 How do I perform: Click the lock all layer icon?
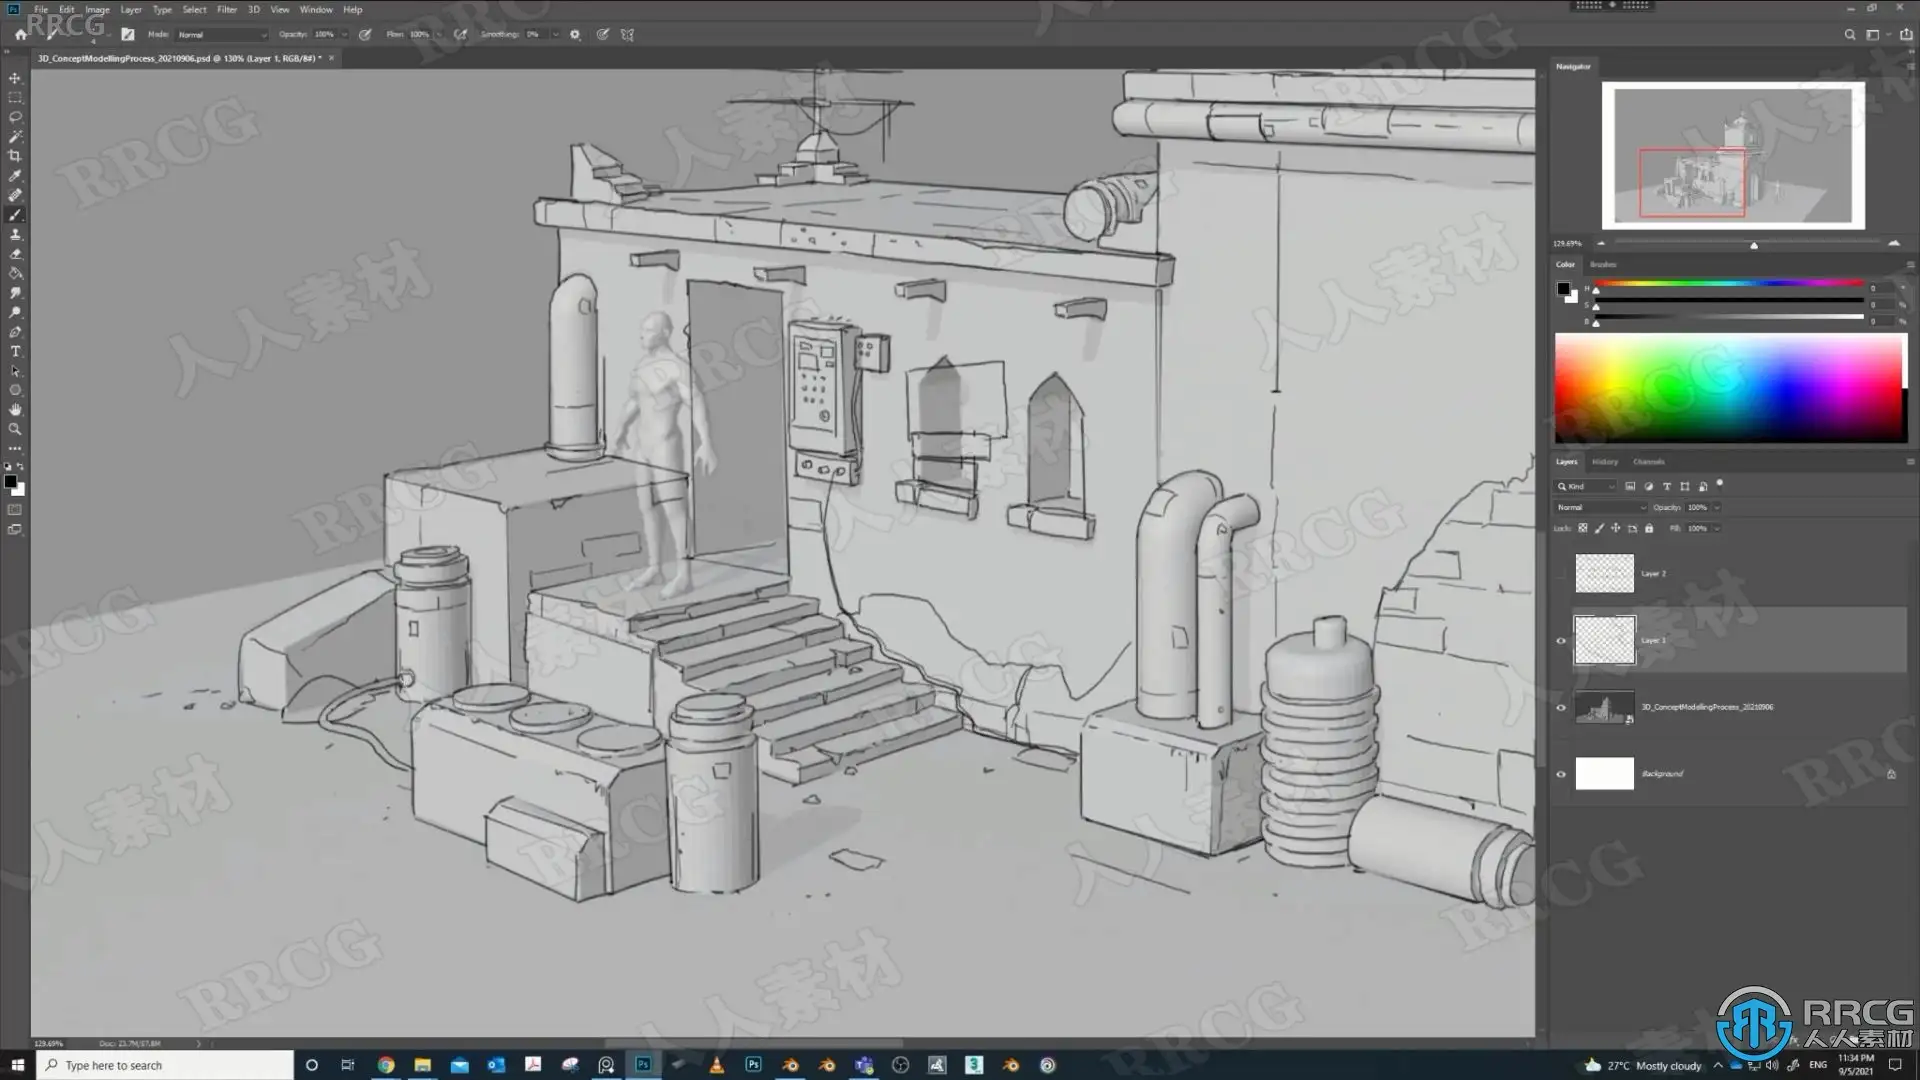tap(1649, 528)
